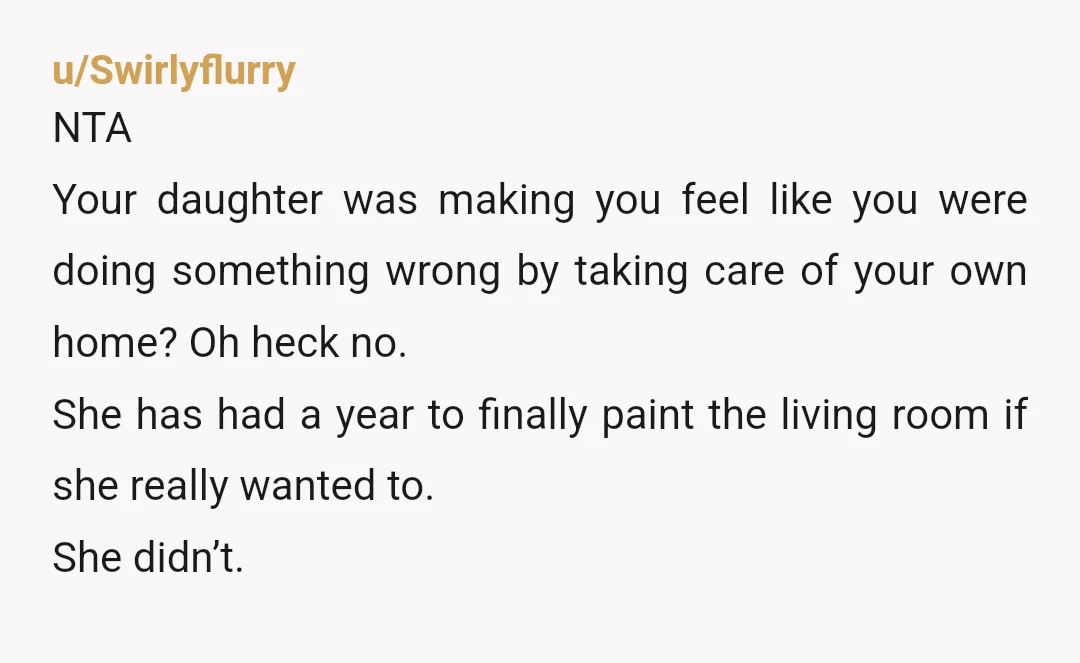1080x663 pixels.
Task: Click the phrase "Oh heck no."
Action: coord(298,342)
